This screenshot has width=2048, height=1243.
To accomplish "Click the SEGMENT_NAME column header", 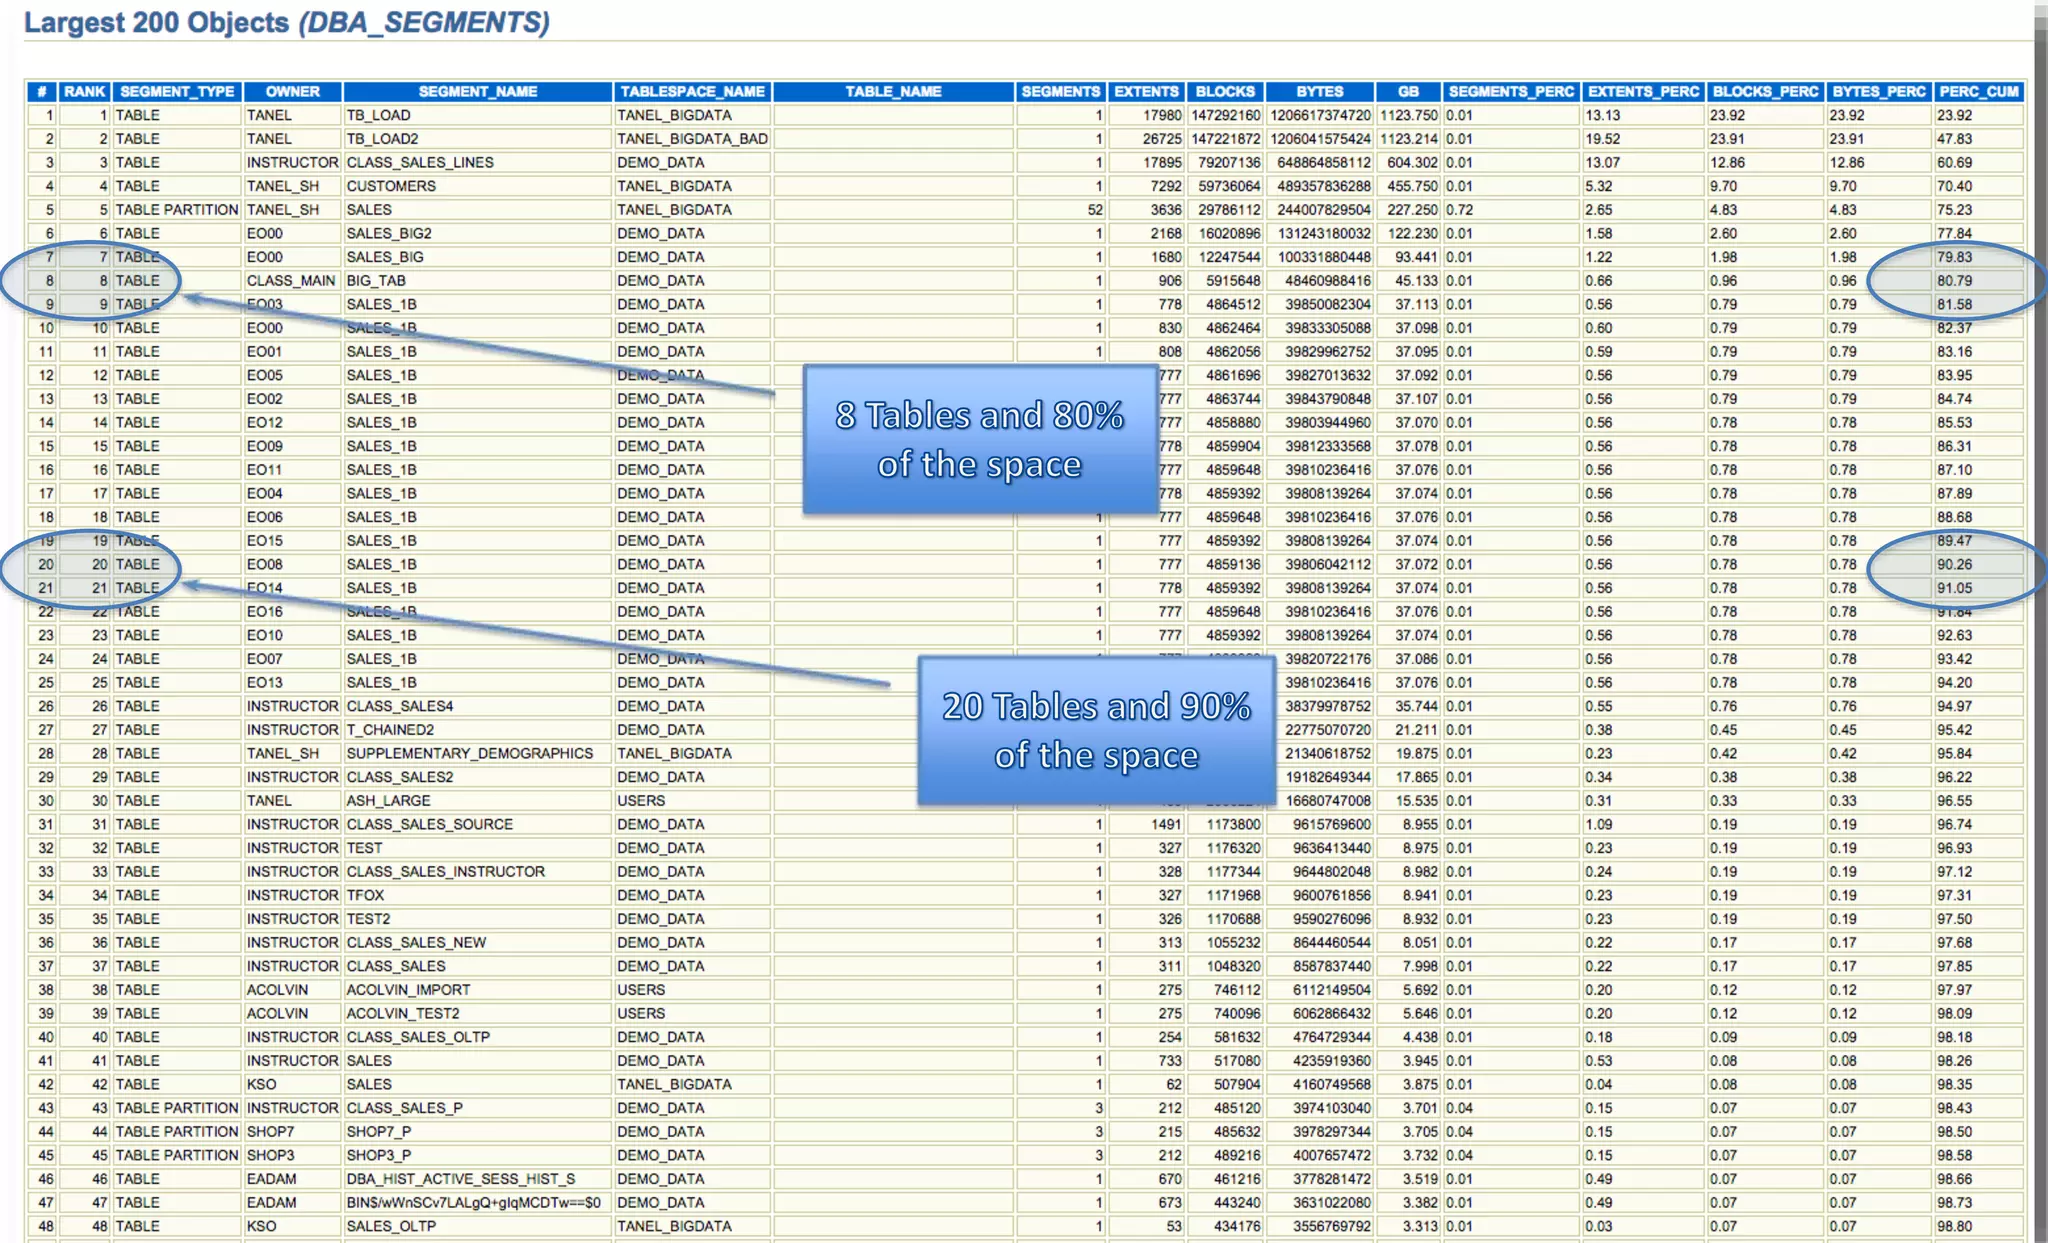I will (477, 91).
